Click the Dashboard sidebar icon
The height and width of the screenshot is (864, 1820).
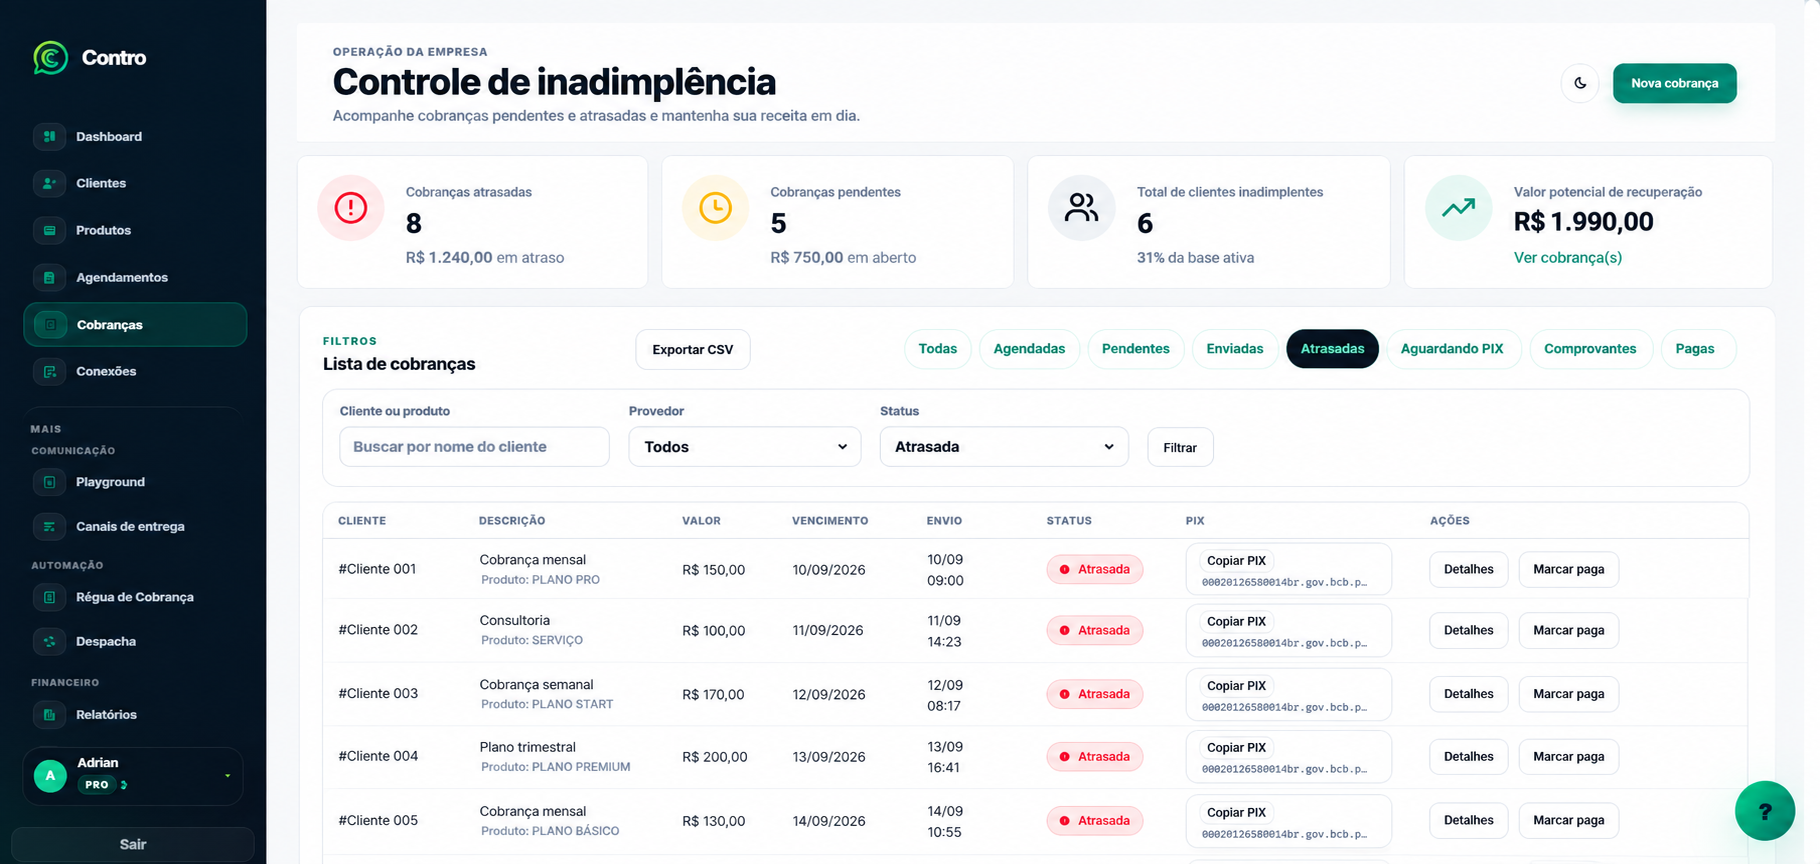click(x=49, y=136)
